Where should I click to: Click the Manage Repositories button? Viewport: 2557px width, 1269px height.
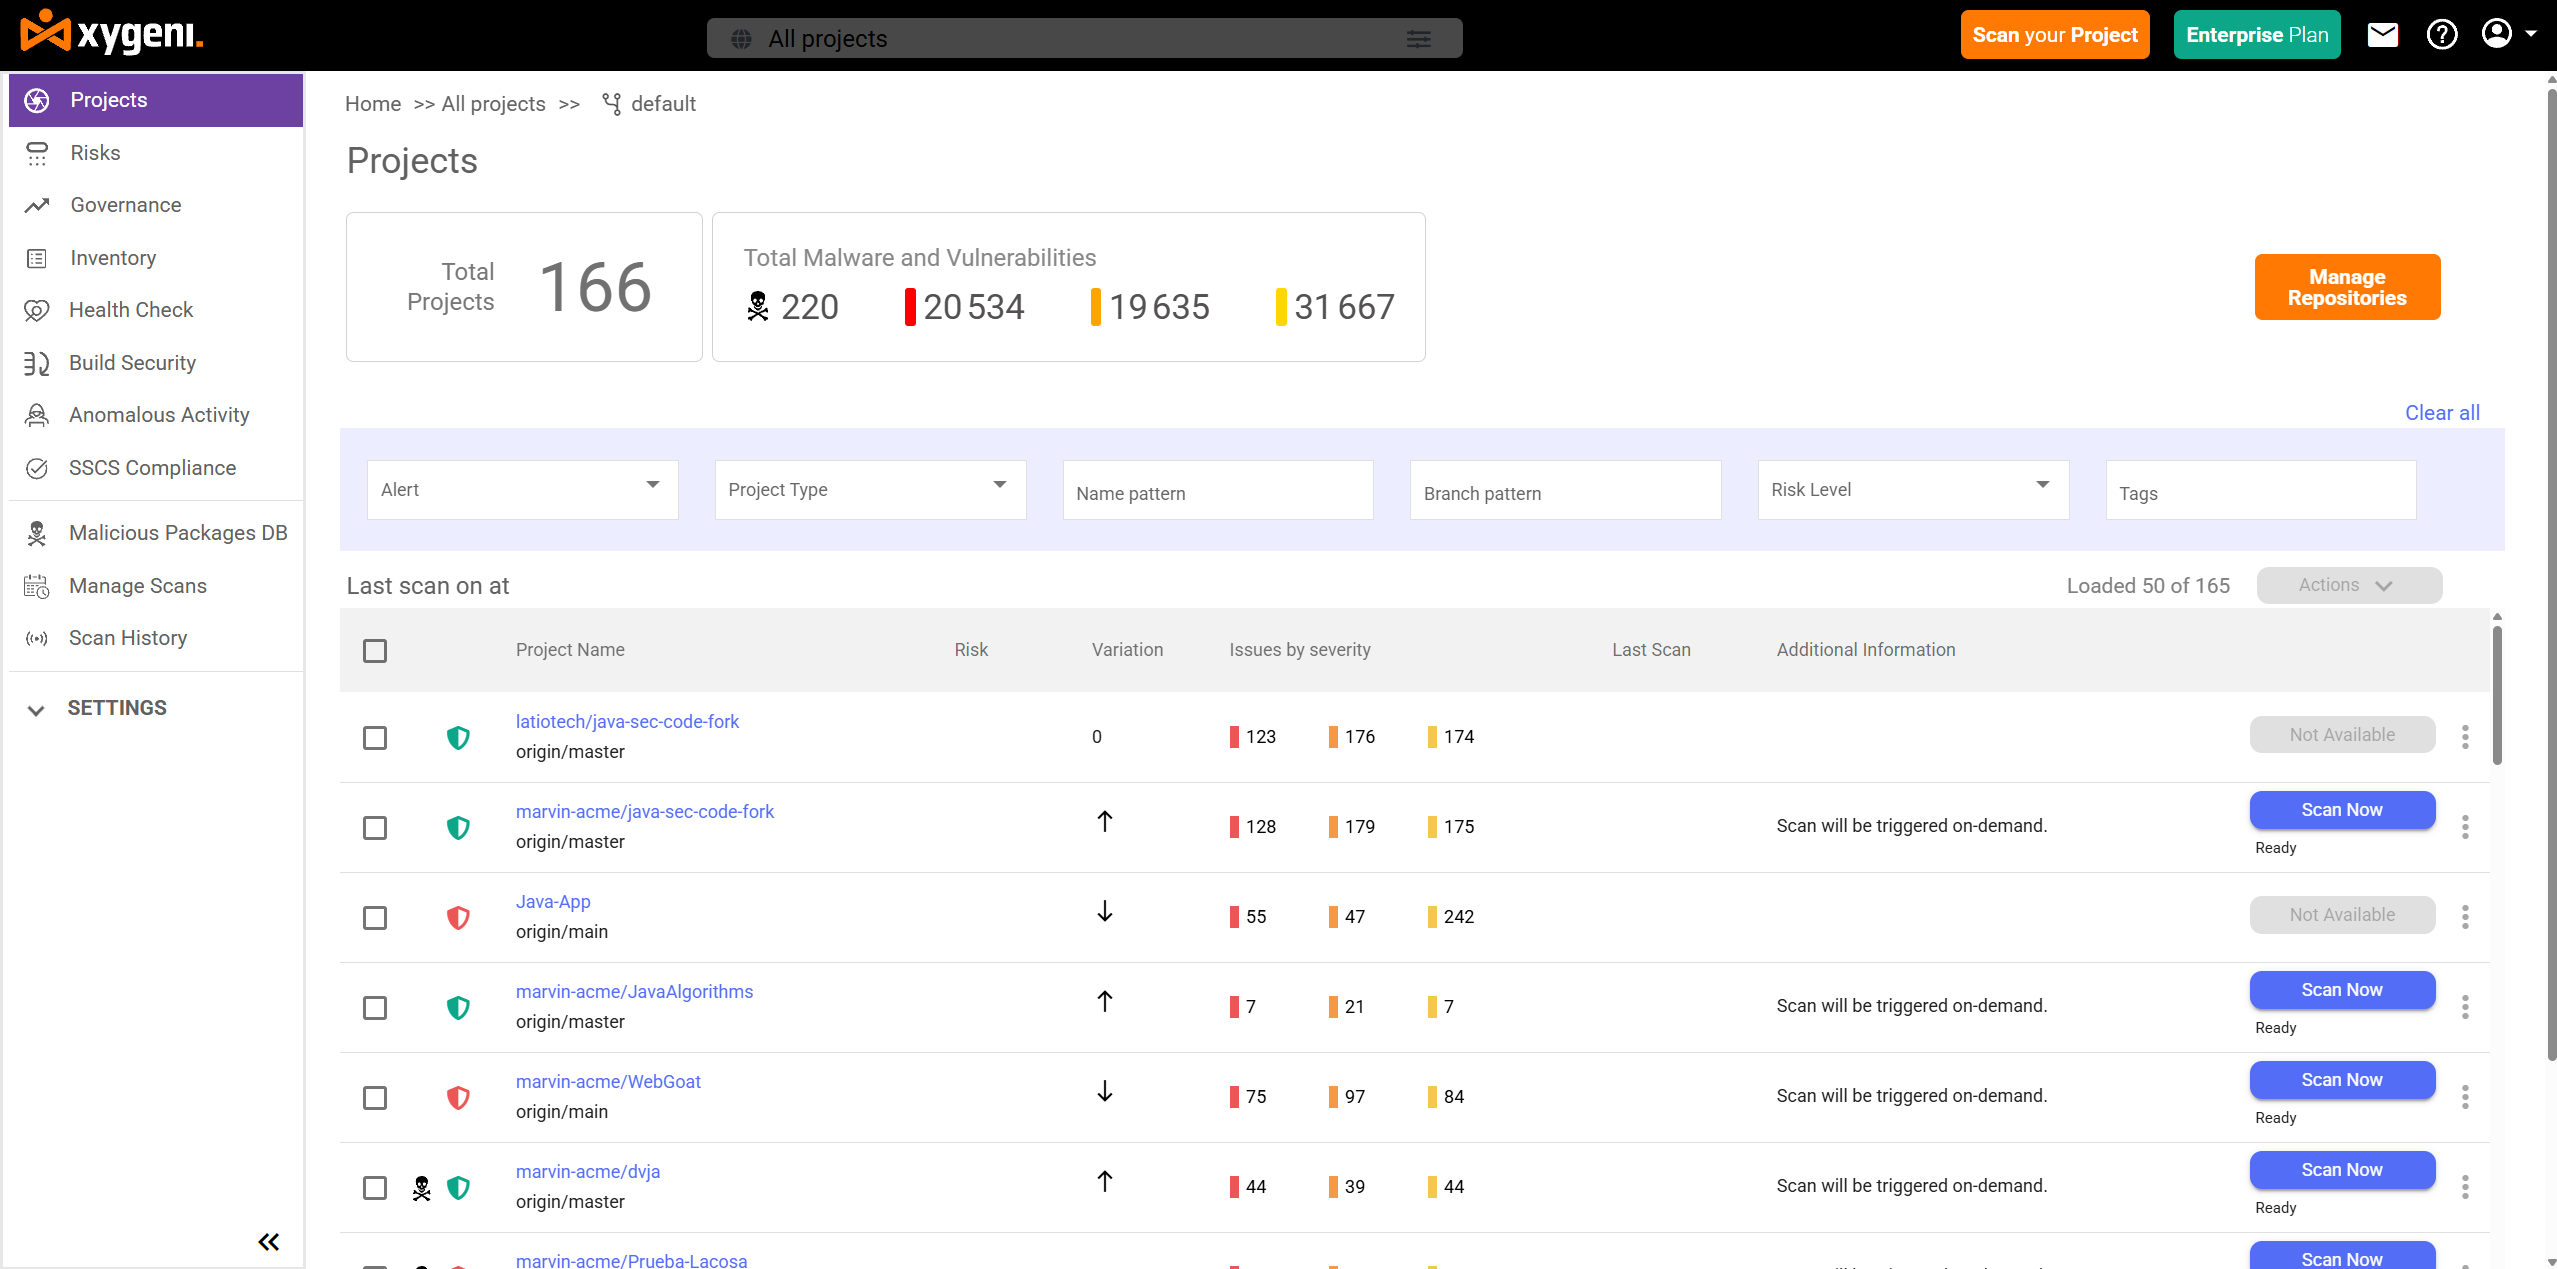(x=2346, y=287)
